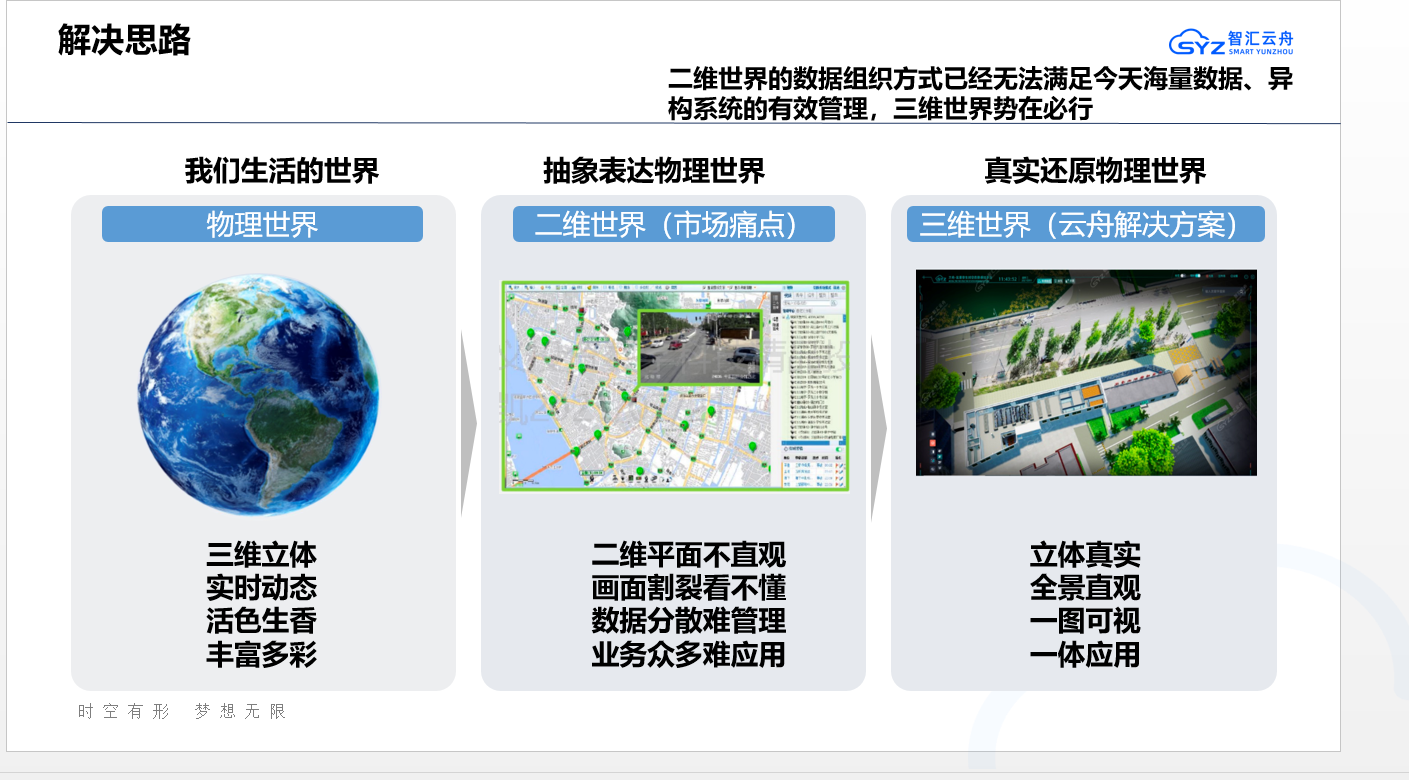Screen dimensions: 1409x780
Task: Click the footer slogan 时空有形 梦想无限
Action: tap(183, 712)
